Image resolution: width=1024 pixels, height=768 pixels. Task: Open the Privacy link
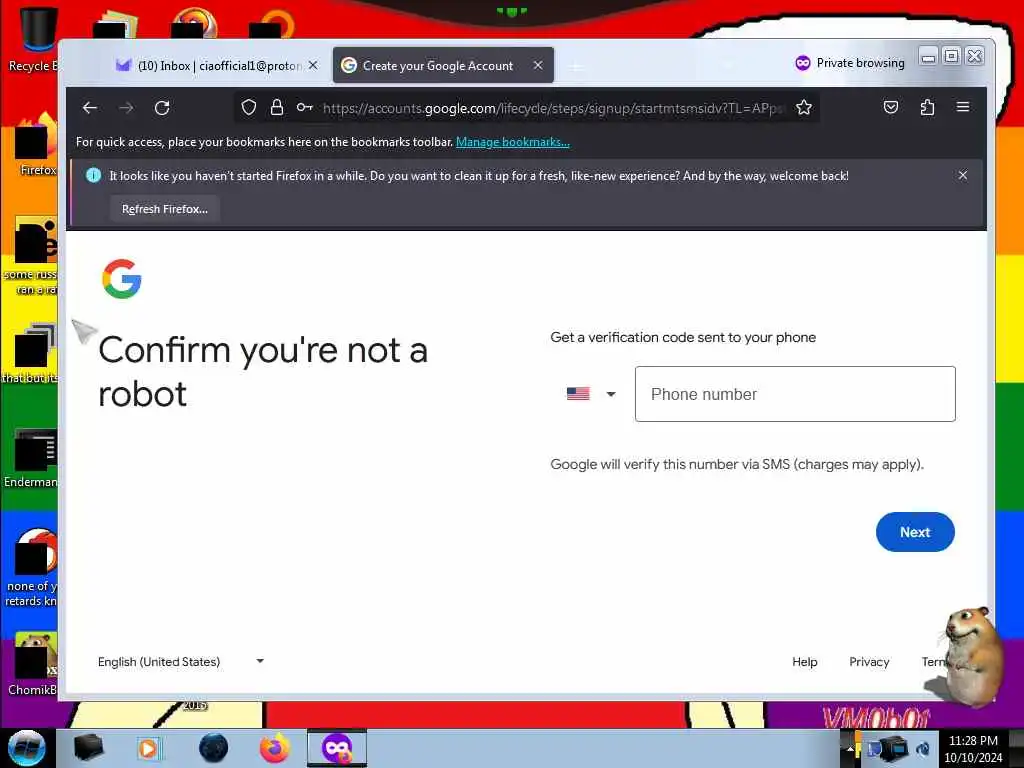[x=869, y=662]
